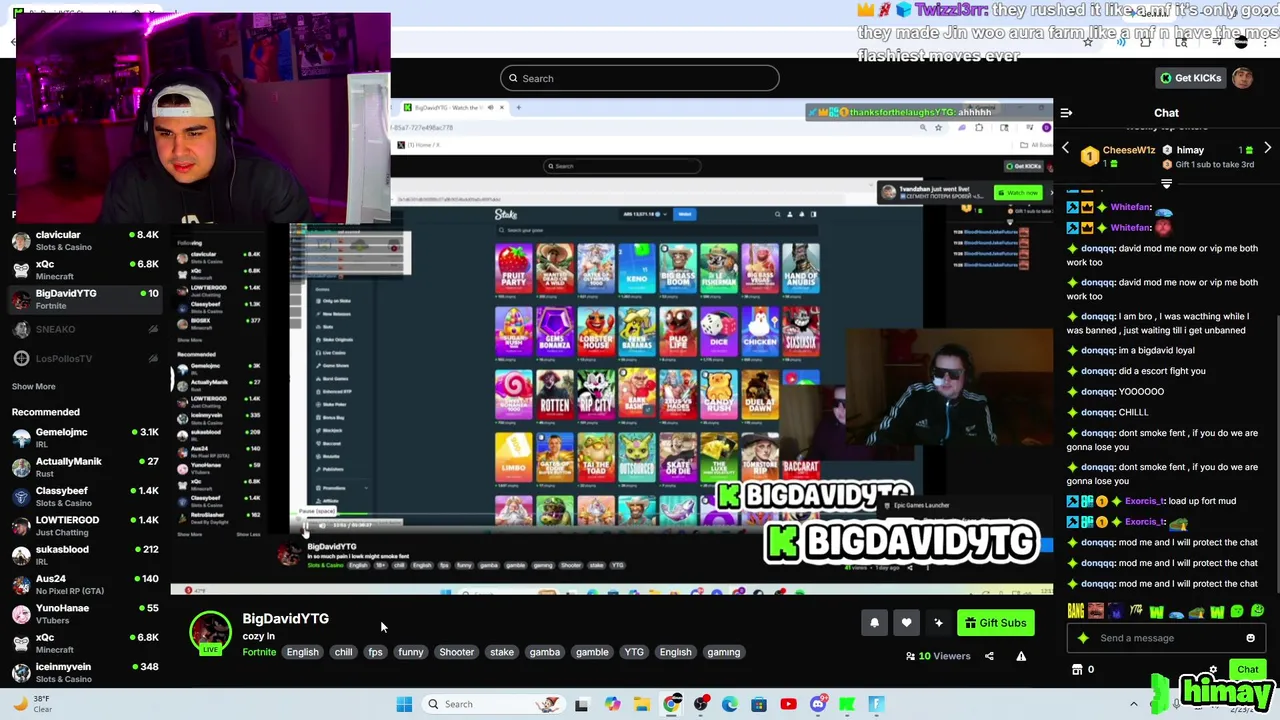Click the heart follow icon

pos(906,623)
